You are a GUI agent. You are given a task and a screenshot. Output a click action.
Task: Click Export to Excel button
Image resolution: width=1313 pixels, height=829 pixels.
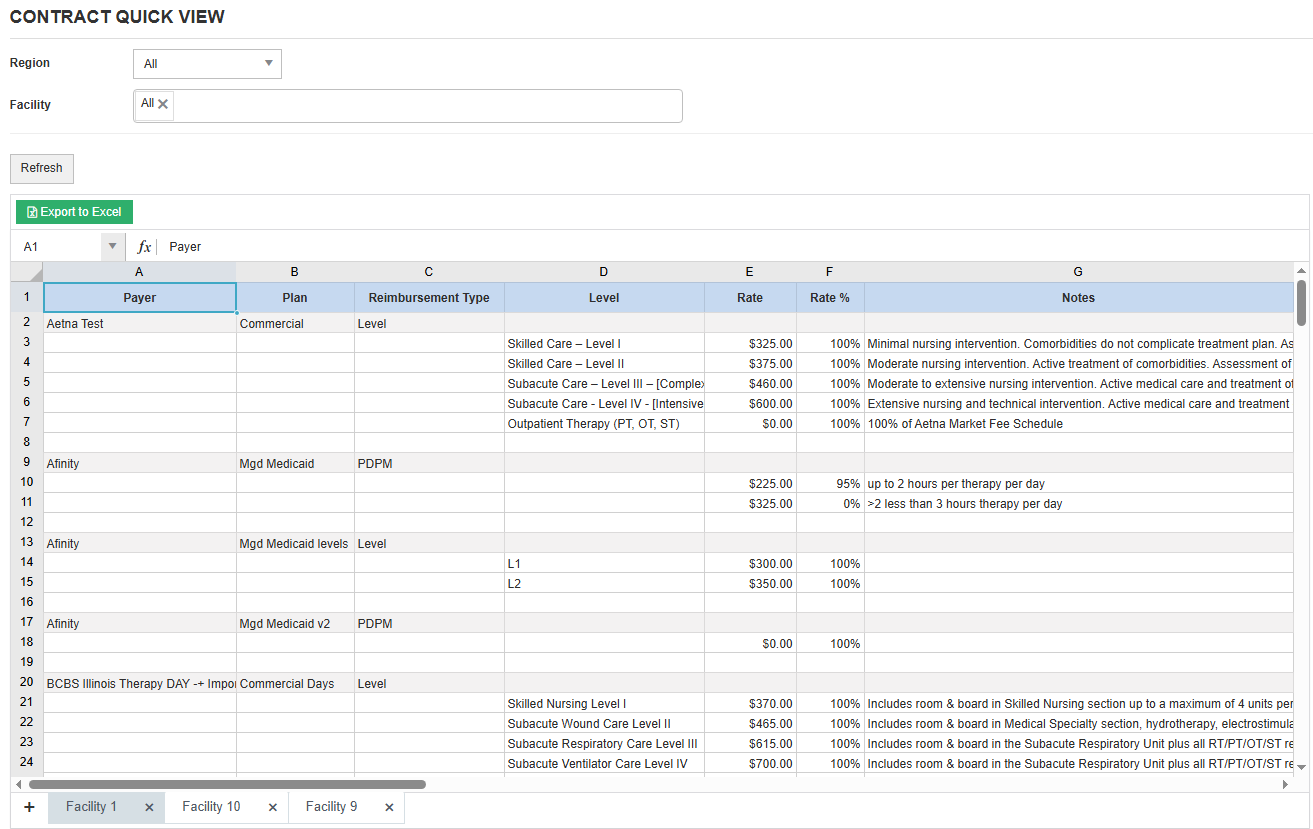click(74, 212)
